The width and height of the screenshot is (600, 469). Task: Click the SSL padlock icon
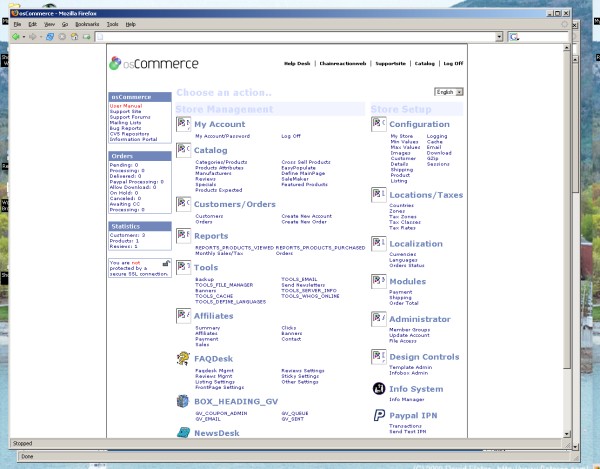[x=166, y=263]
